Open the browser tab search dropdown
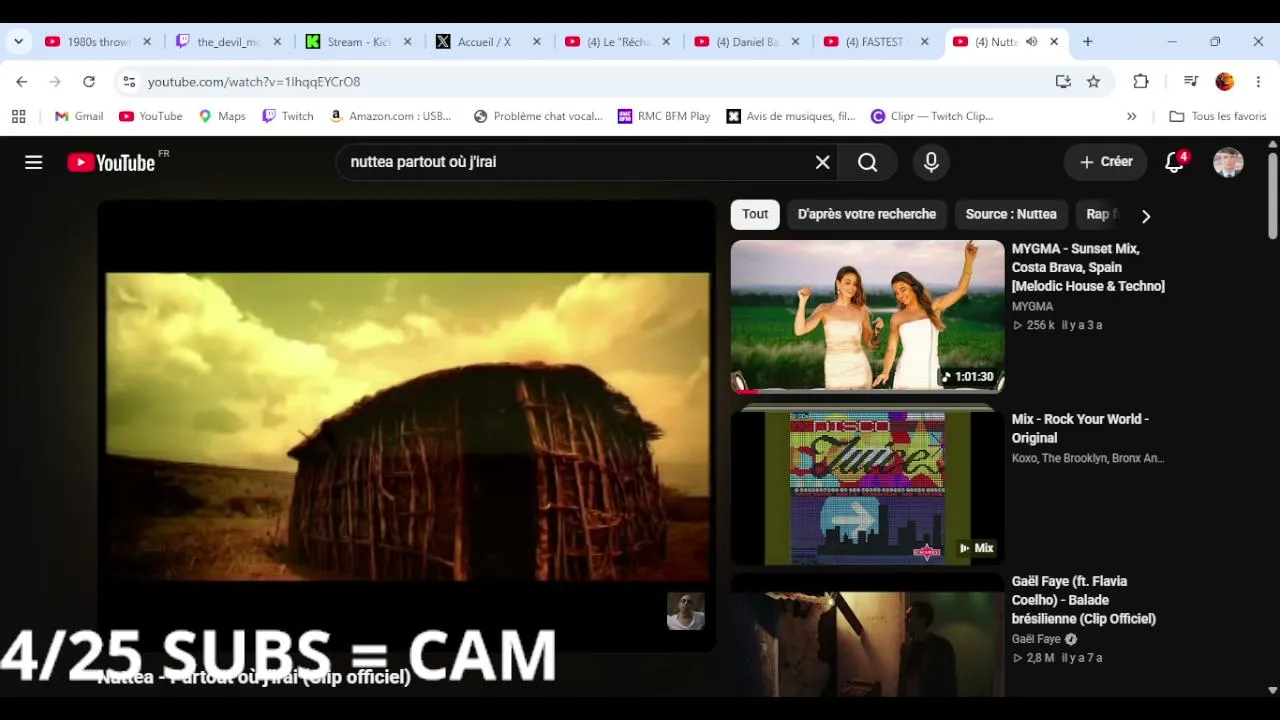The image size is (1280, 720). point(18,42)
